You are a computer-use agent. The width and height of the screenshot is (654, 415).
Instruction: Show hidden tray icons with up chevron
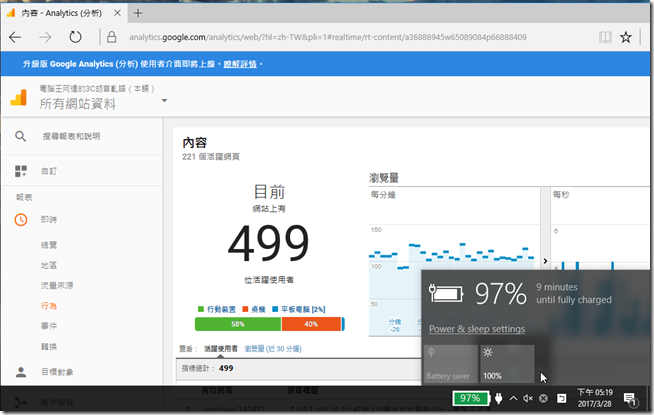(x=513, y=398)
